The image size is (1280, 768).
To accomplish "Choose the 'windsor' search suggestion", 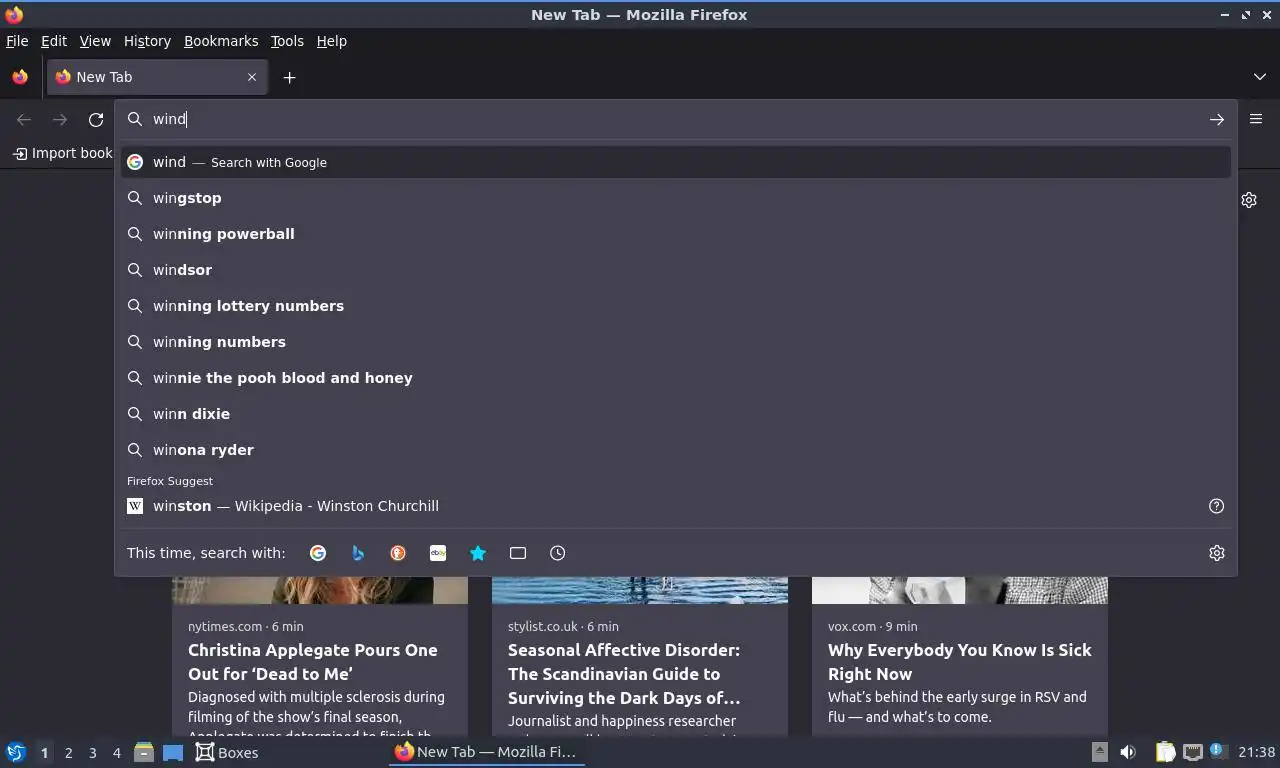I will (676, 270).
